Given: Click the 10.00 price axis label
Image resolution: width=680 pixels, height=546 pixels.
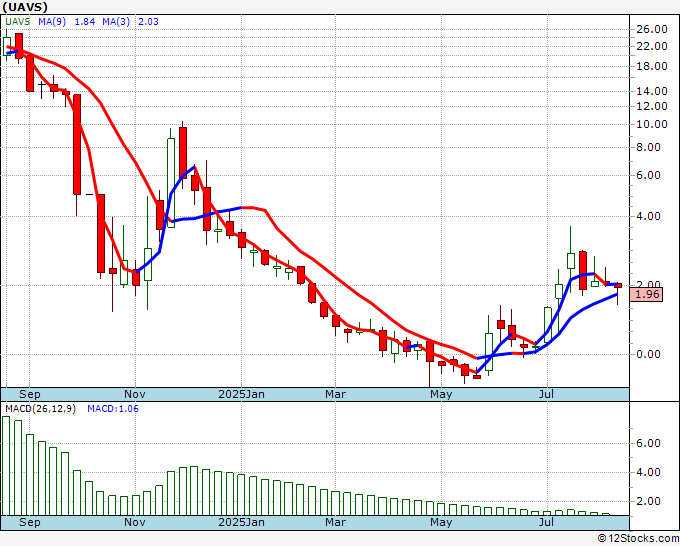Looking at the screenshot, I should pos(652,124).
